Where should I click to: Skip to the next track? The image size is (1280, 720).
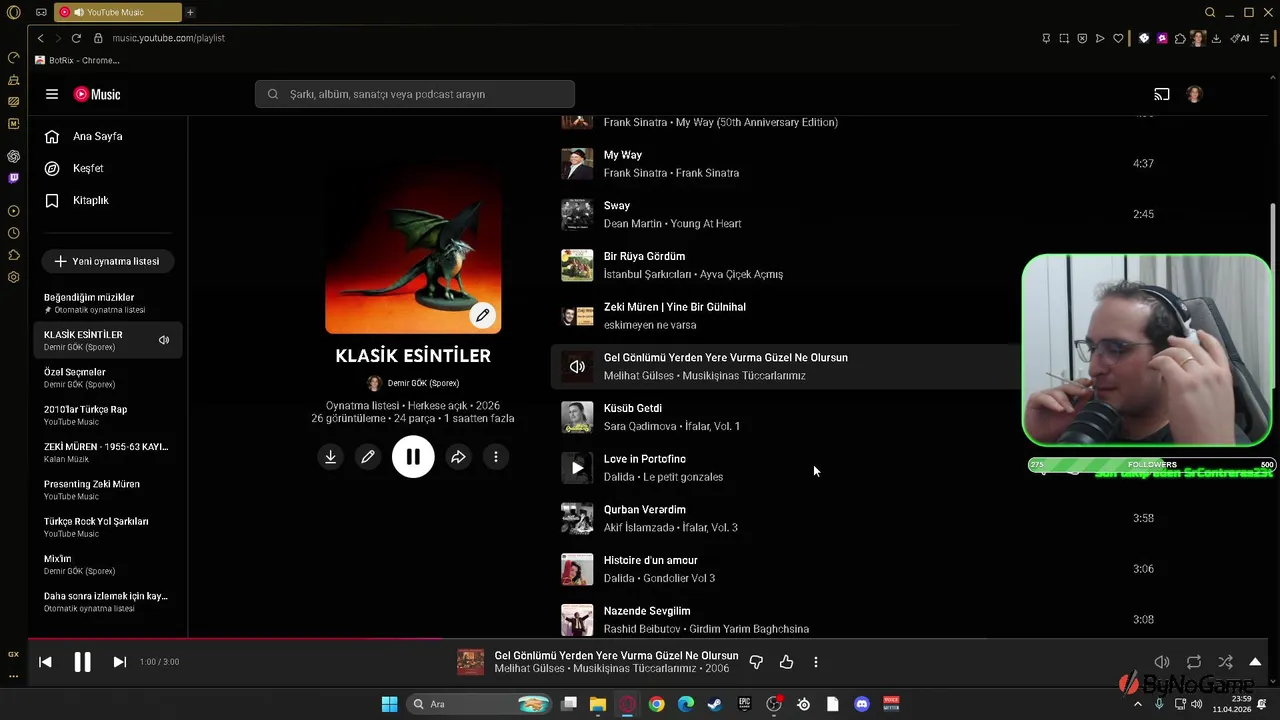119,662
